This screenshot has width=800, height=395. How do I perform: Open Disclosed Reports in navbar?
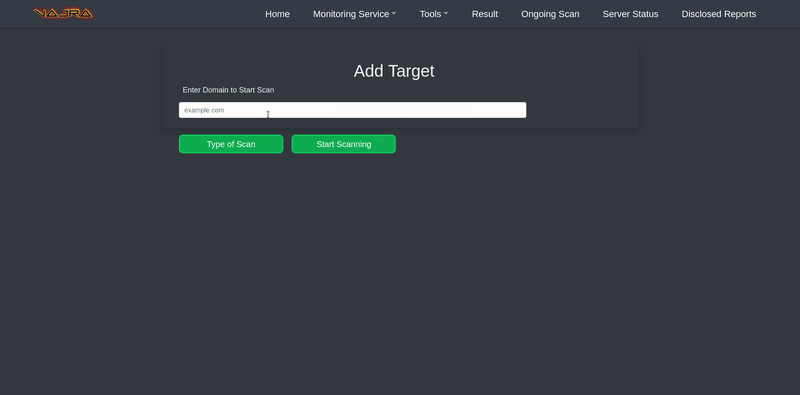coord(718,14)
